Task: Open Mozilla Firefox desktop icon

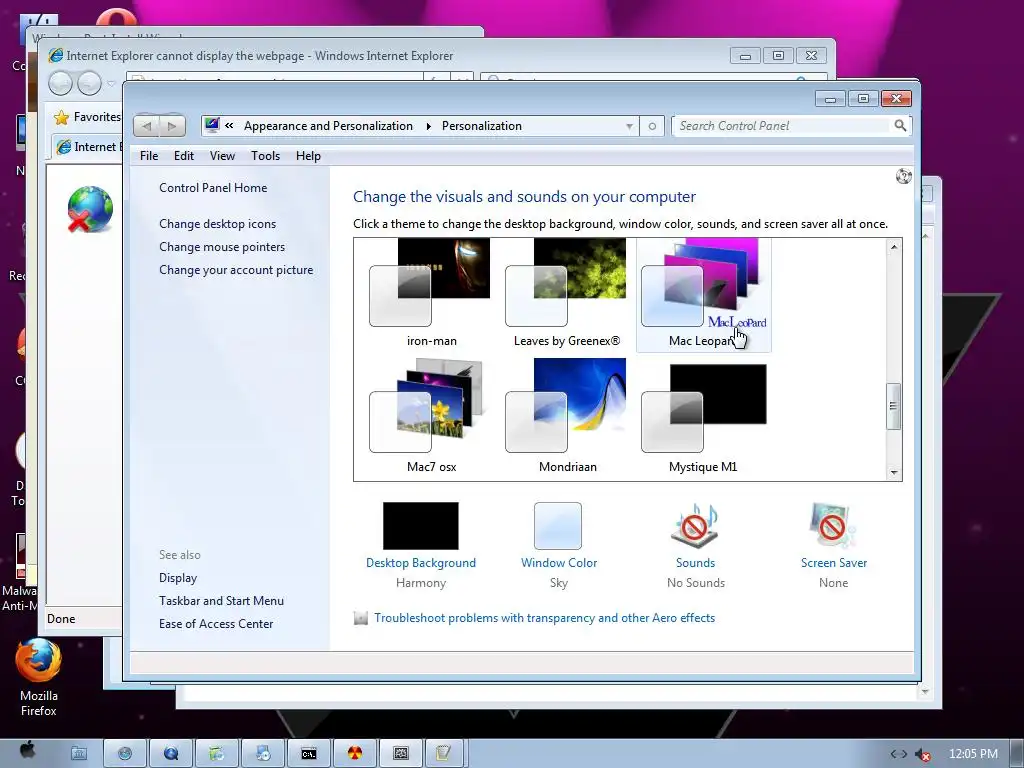Action: coord(39,676)
